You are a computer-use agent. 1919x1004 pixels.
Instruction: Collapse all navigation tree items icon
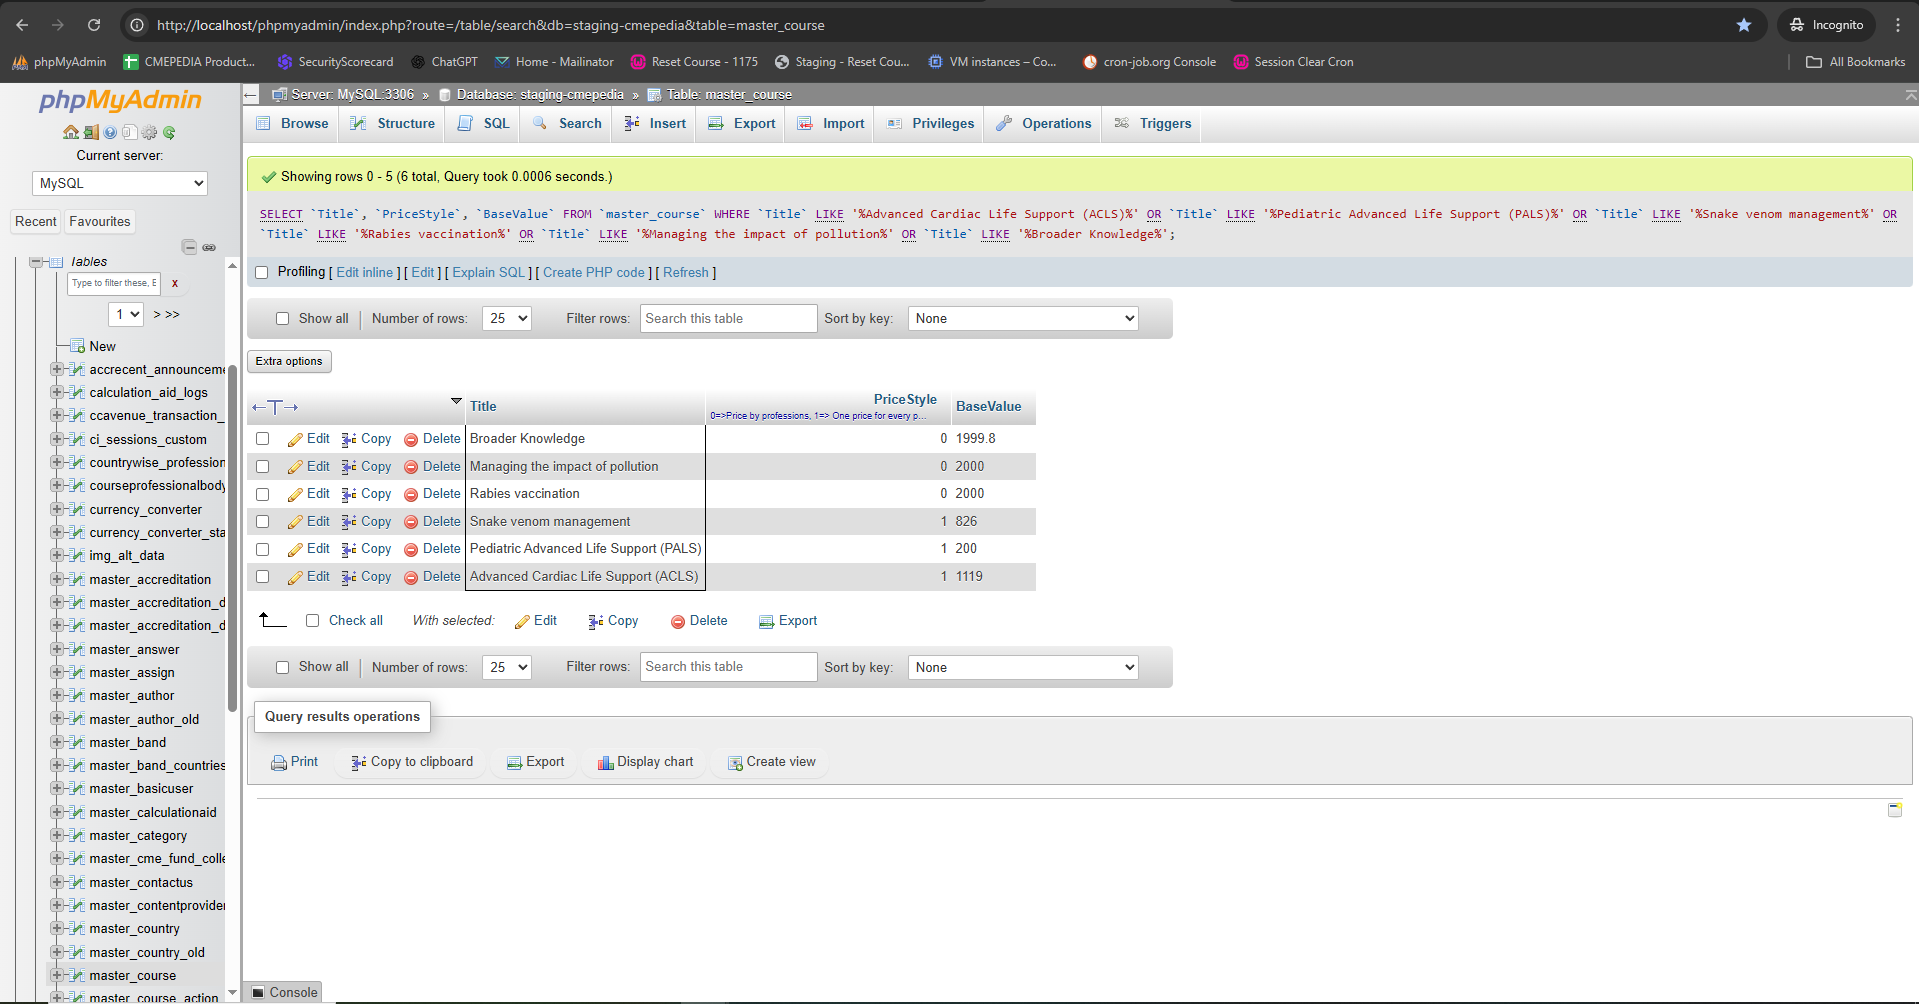tap(189, 247)
